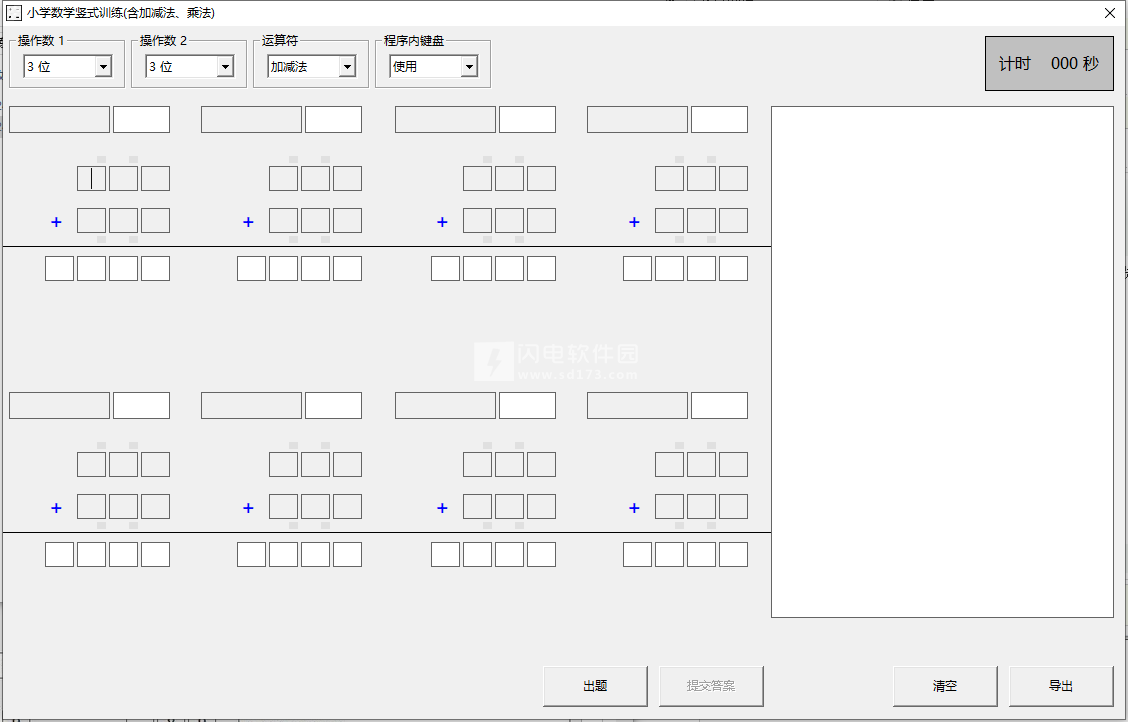Close the 小学数学竖式训练 window
Viewport: 1128px width, 722px height.
coord(1109,13)
